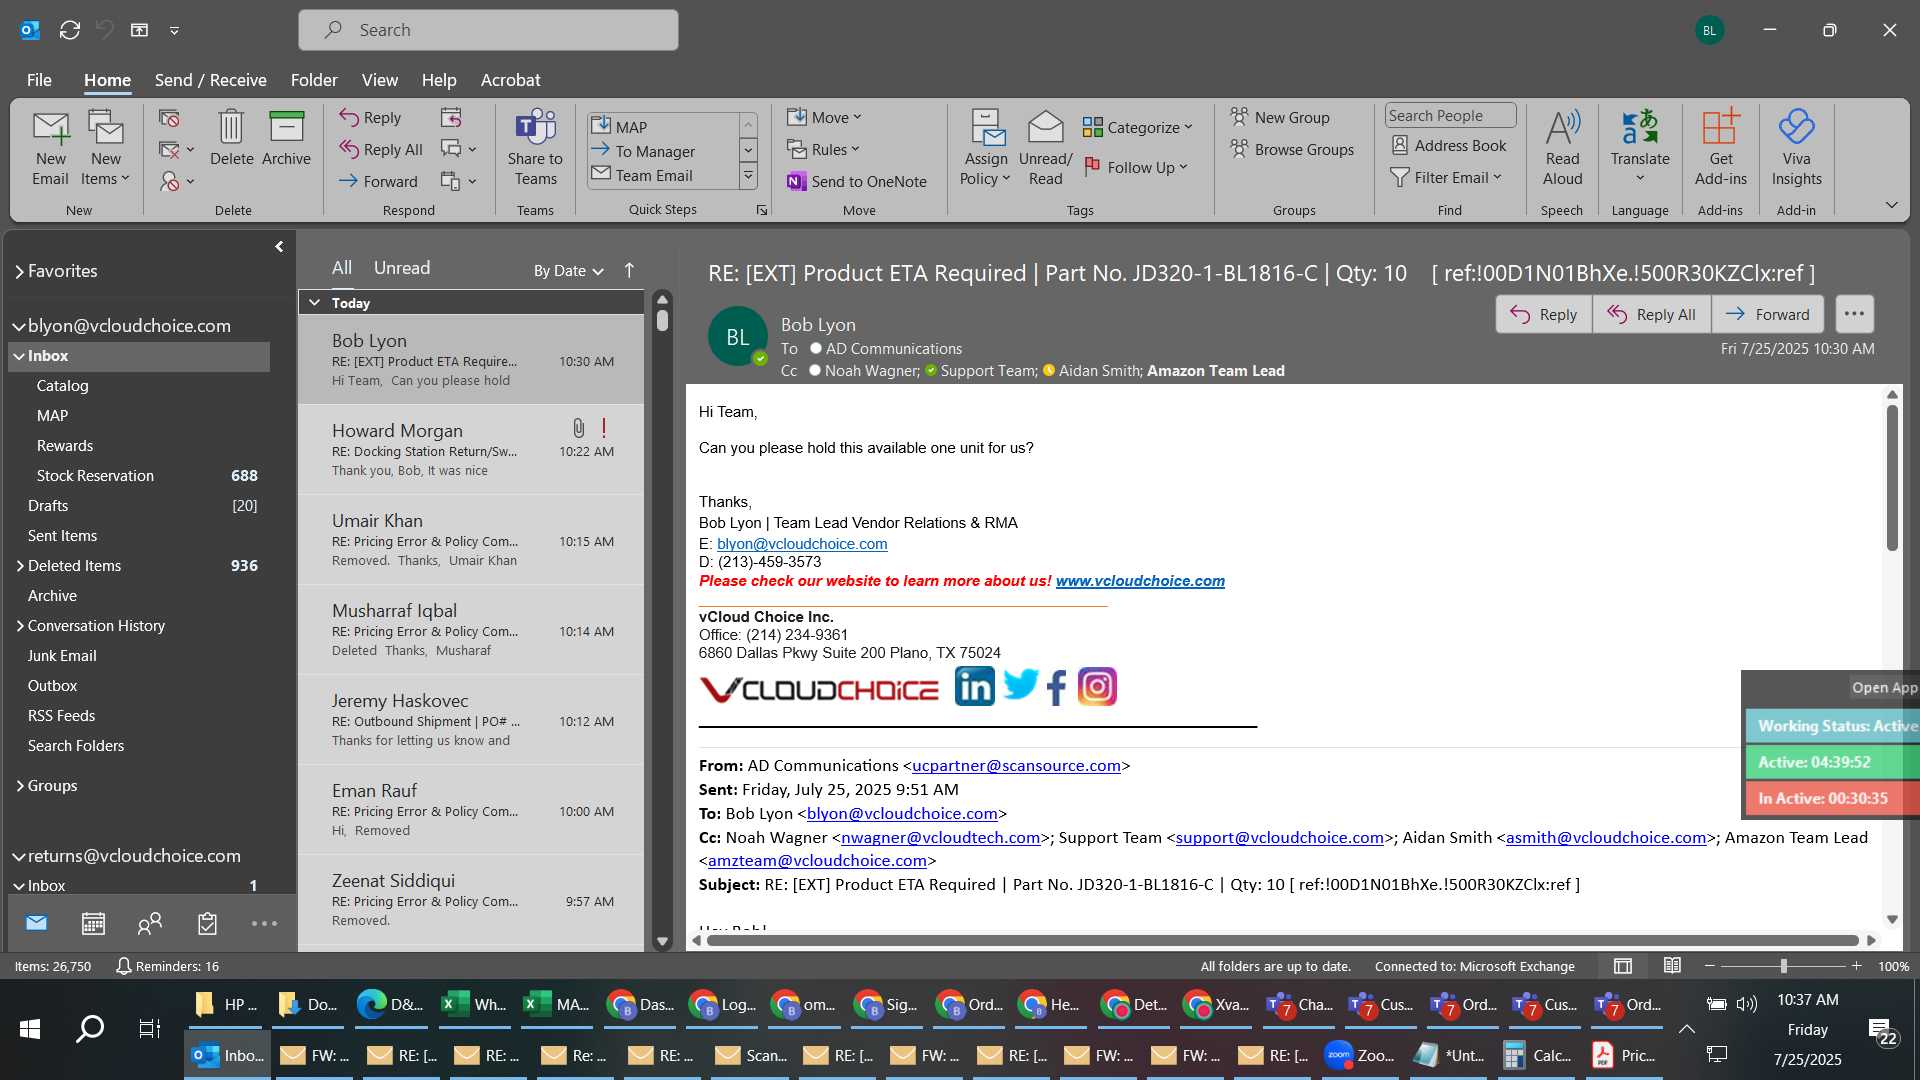This screenshot has width=1920, height=1080.
Task: Open Categorize dropdown
Action: [1137, 127]
